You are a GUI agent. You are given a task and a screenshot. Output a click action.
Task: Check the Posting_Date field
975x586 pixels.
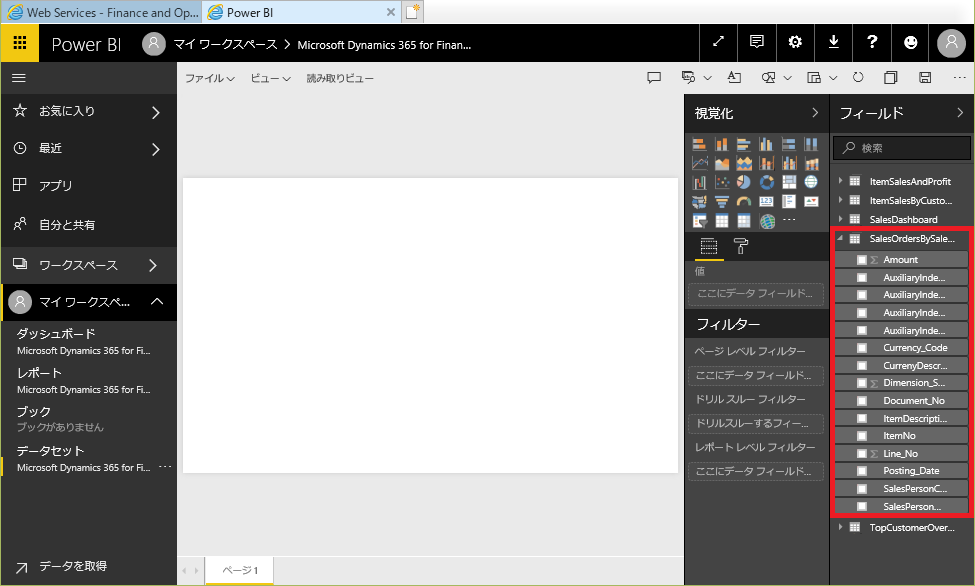(862, 471)
